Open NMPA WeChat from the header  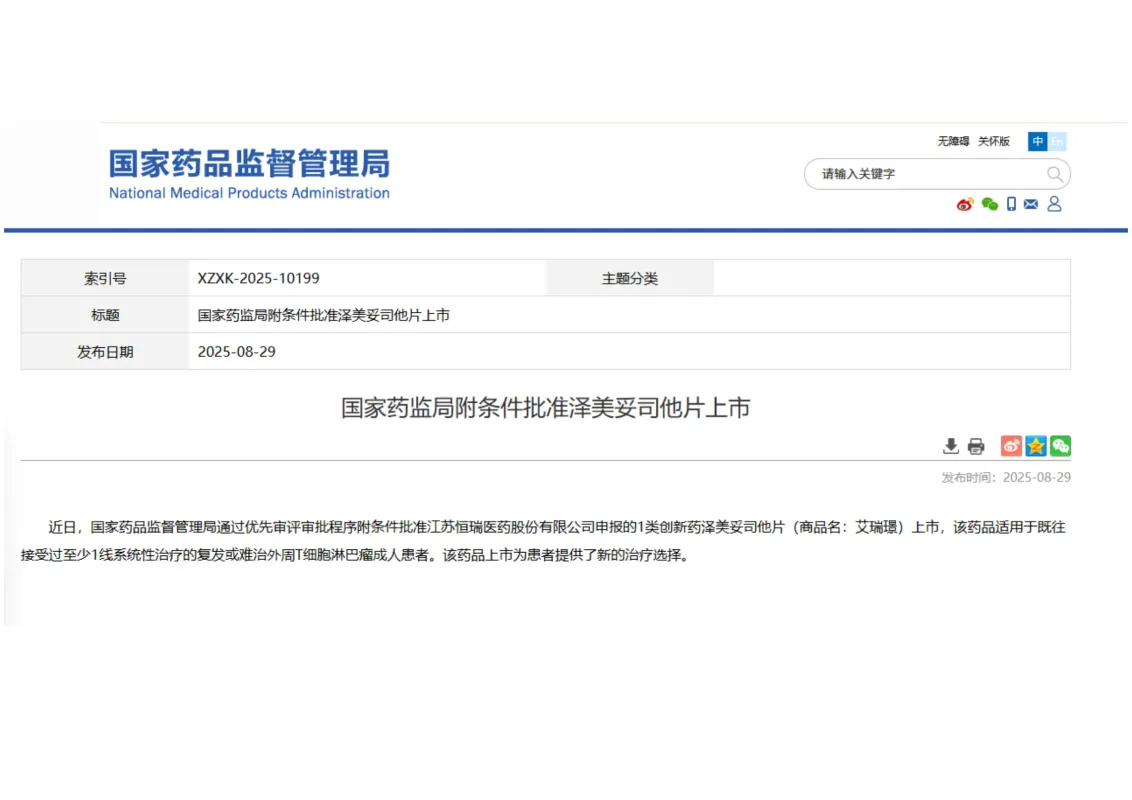coord(990,204)
